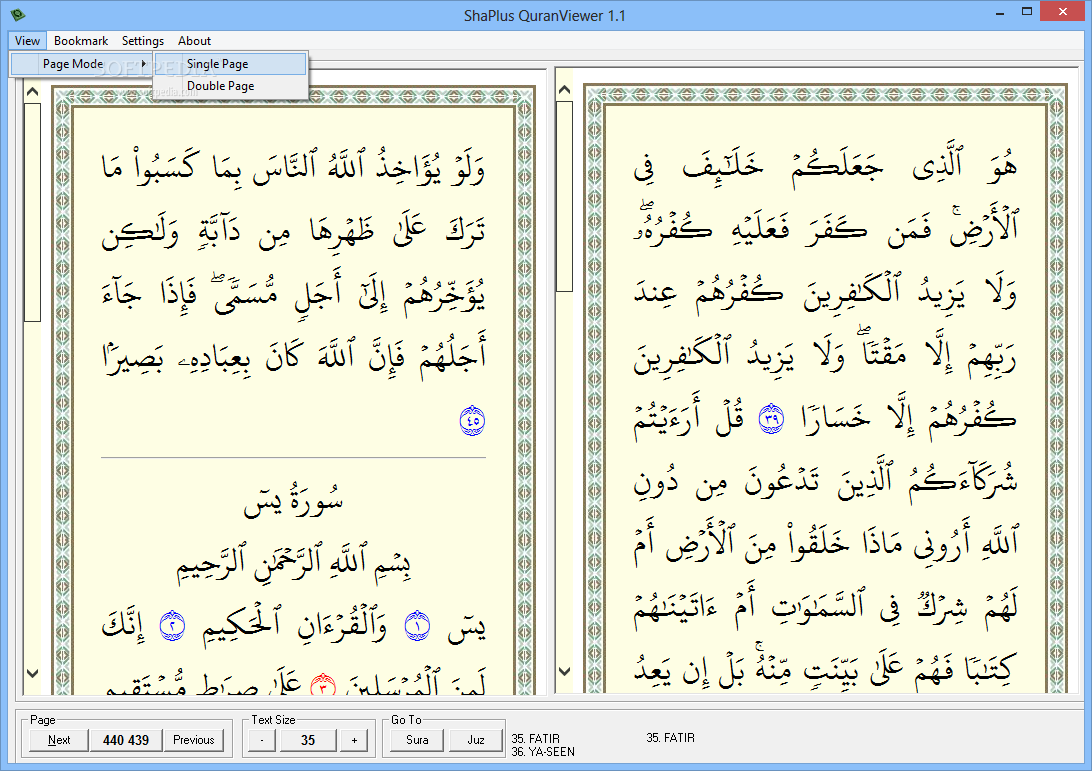The height and width of the screenshot is (771, 1092).
Task: Click status text '36. YA-SEEN'
Action: [543, 752]
